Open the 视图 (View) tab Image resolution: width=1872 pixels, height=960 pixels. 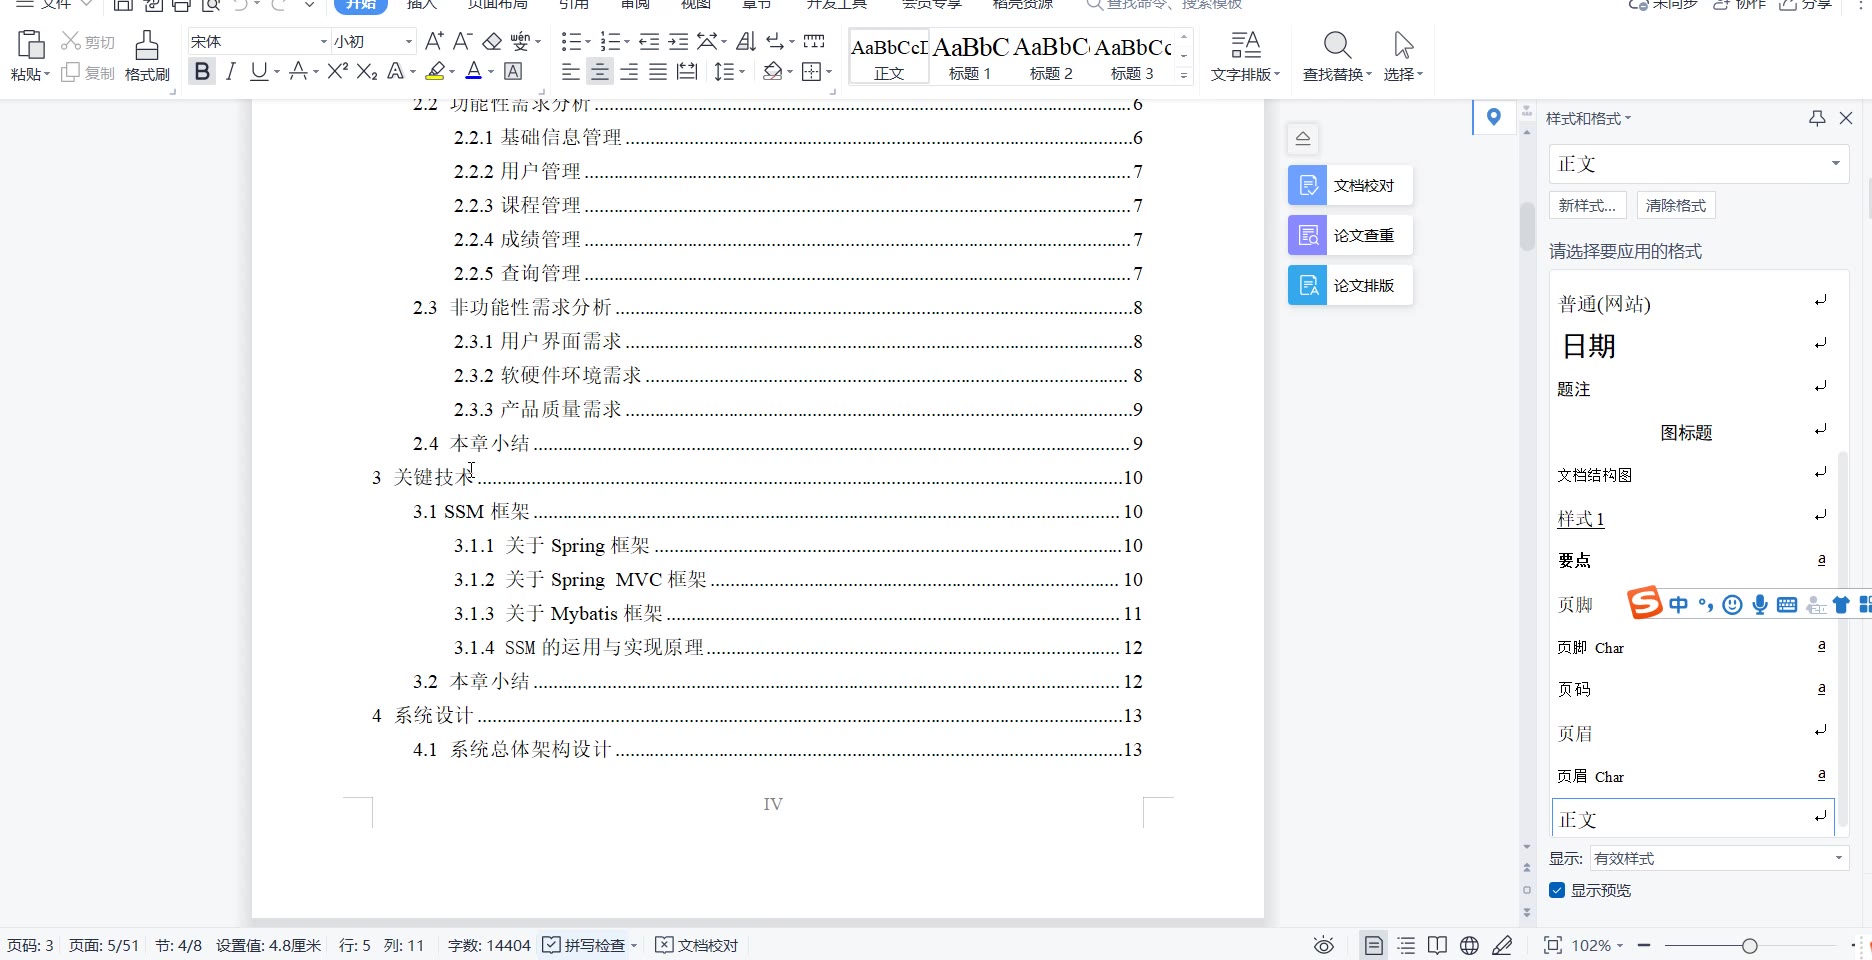click(x=696, y=5)
